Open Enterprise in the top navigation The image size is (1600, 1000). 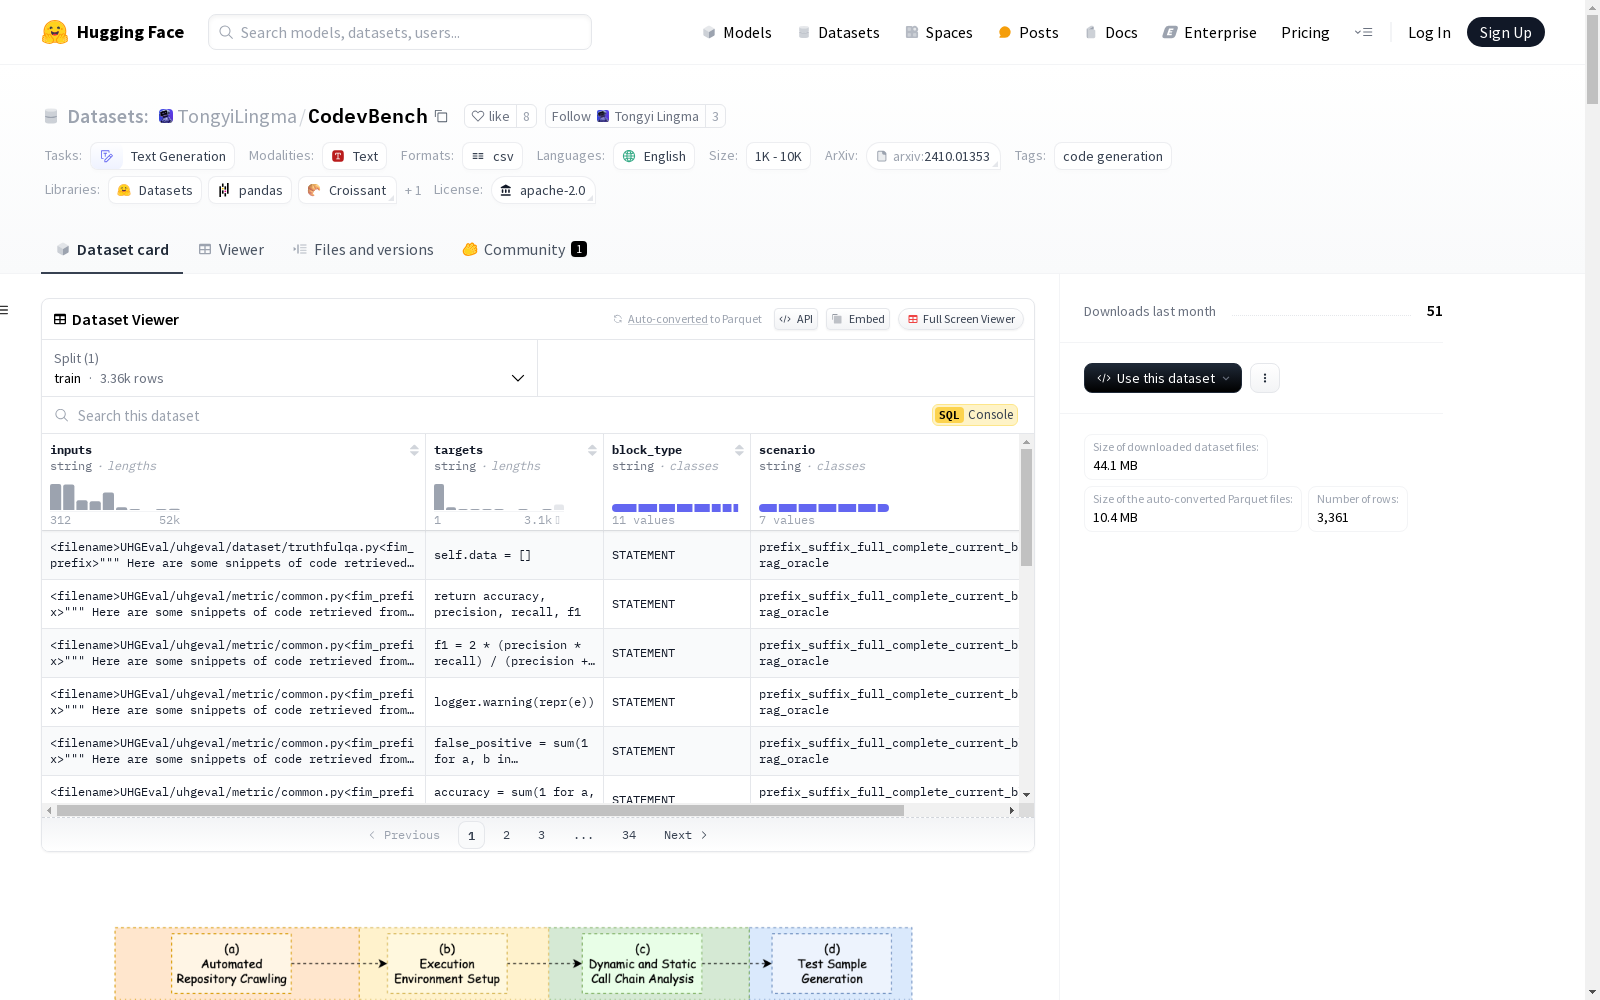pos(1209,32)
